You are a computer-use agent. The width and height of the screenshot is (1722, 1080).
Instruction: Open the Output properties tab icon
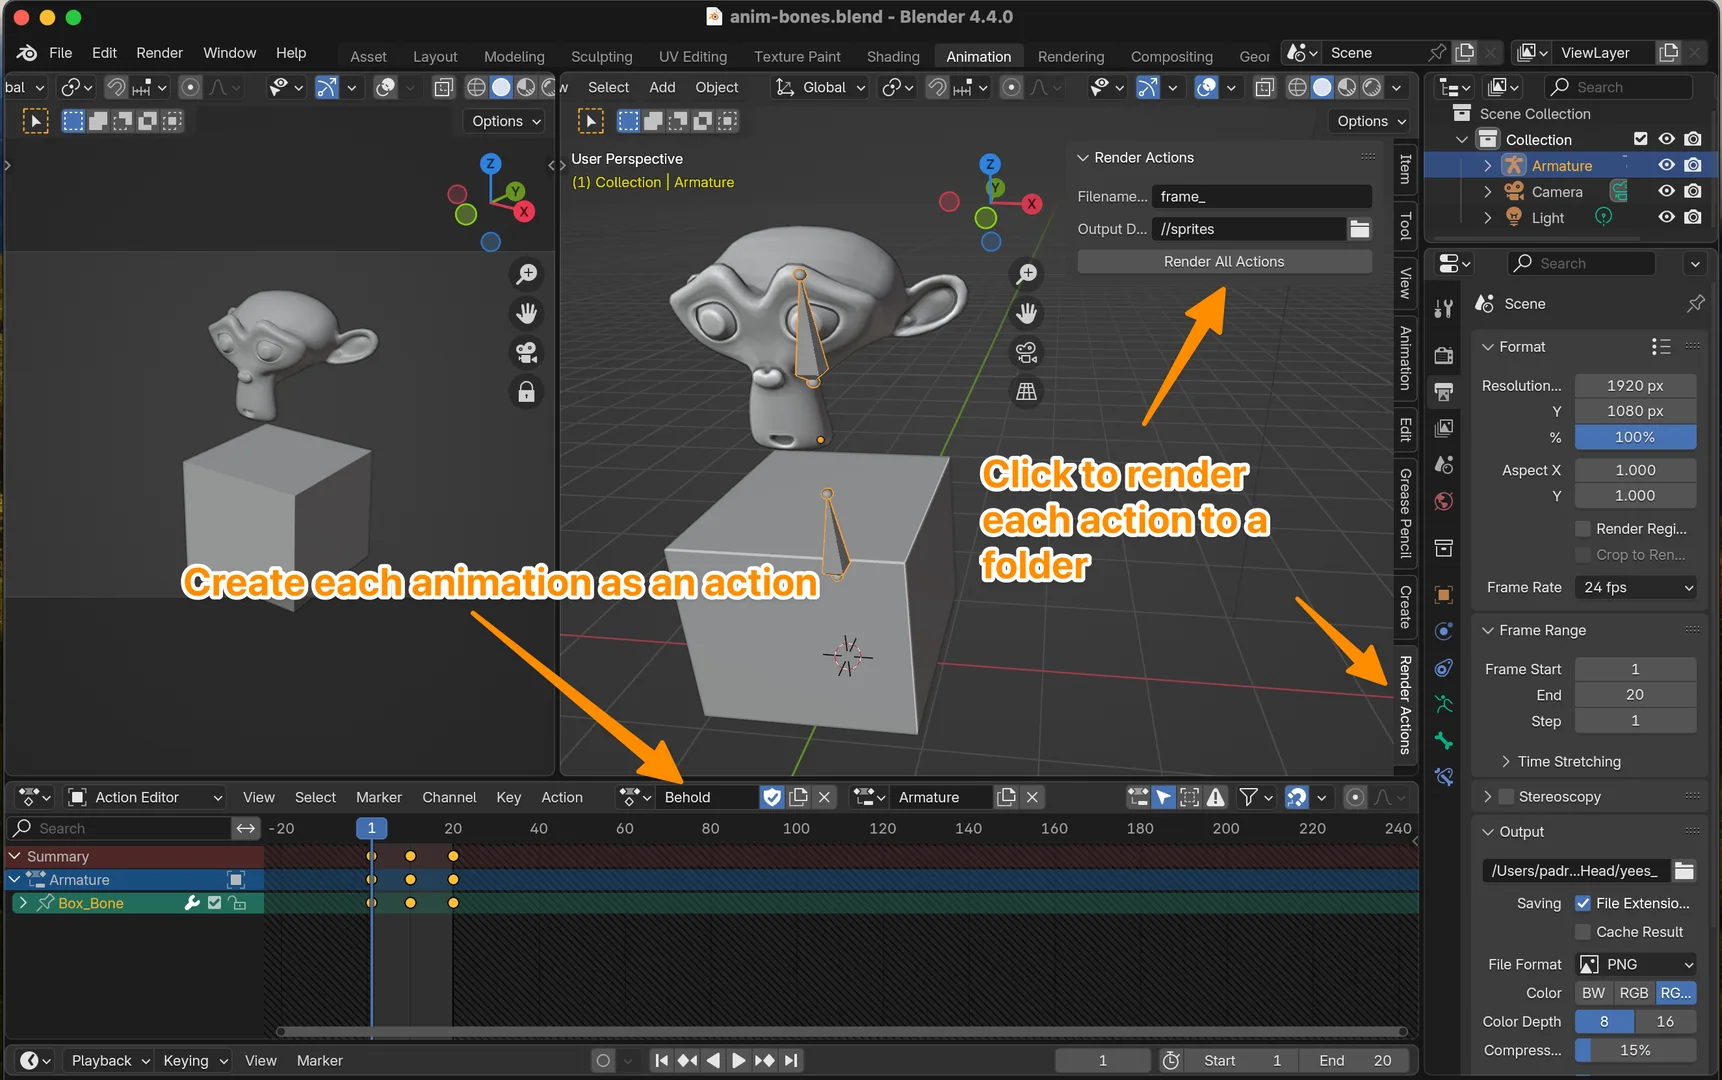(1443, 391)
